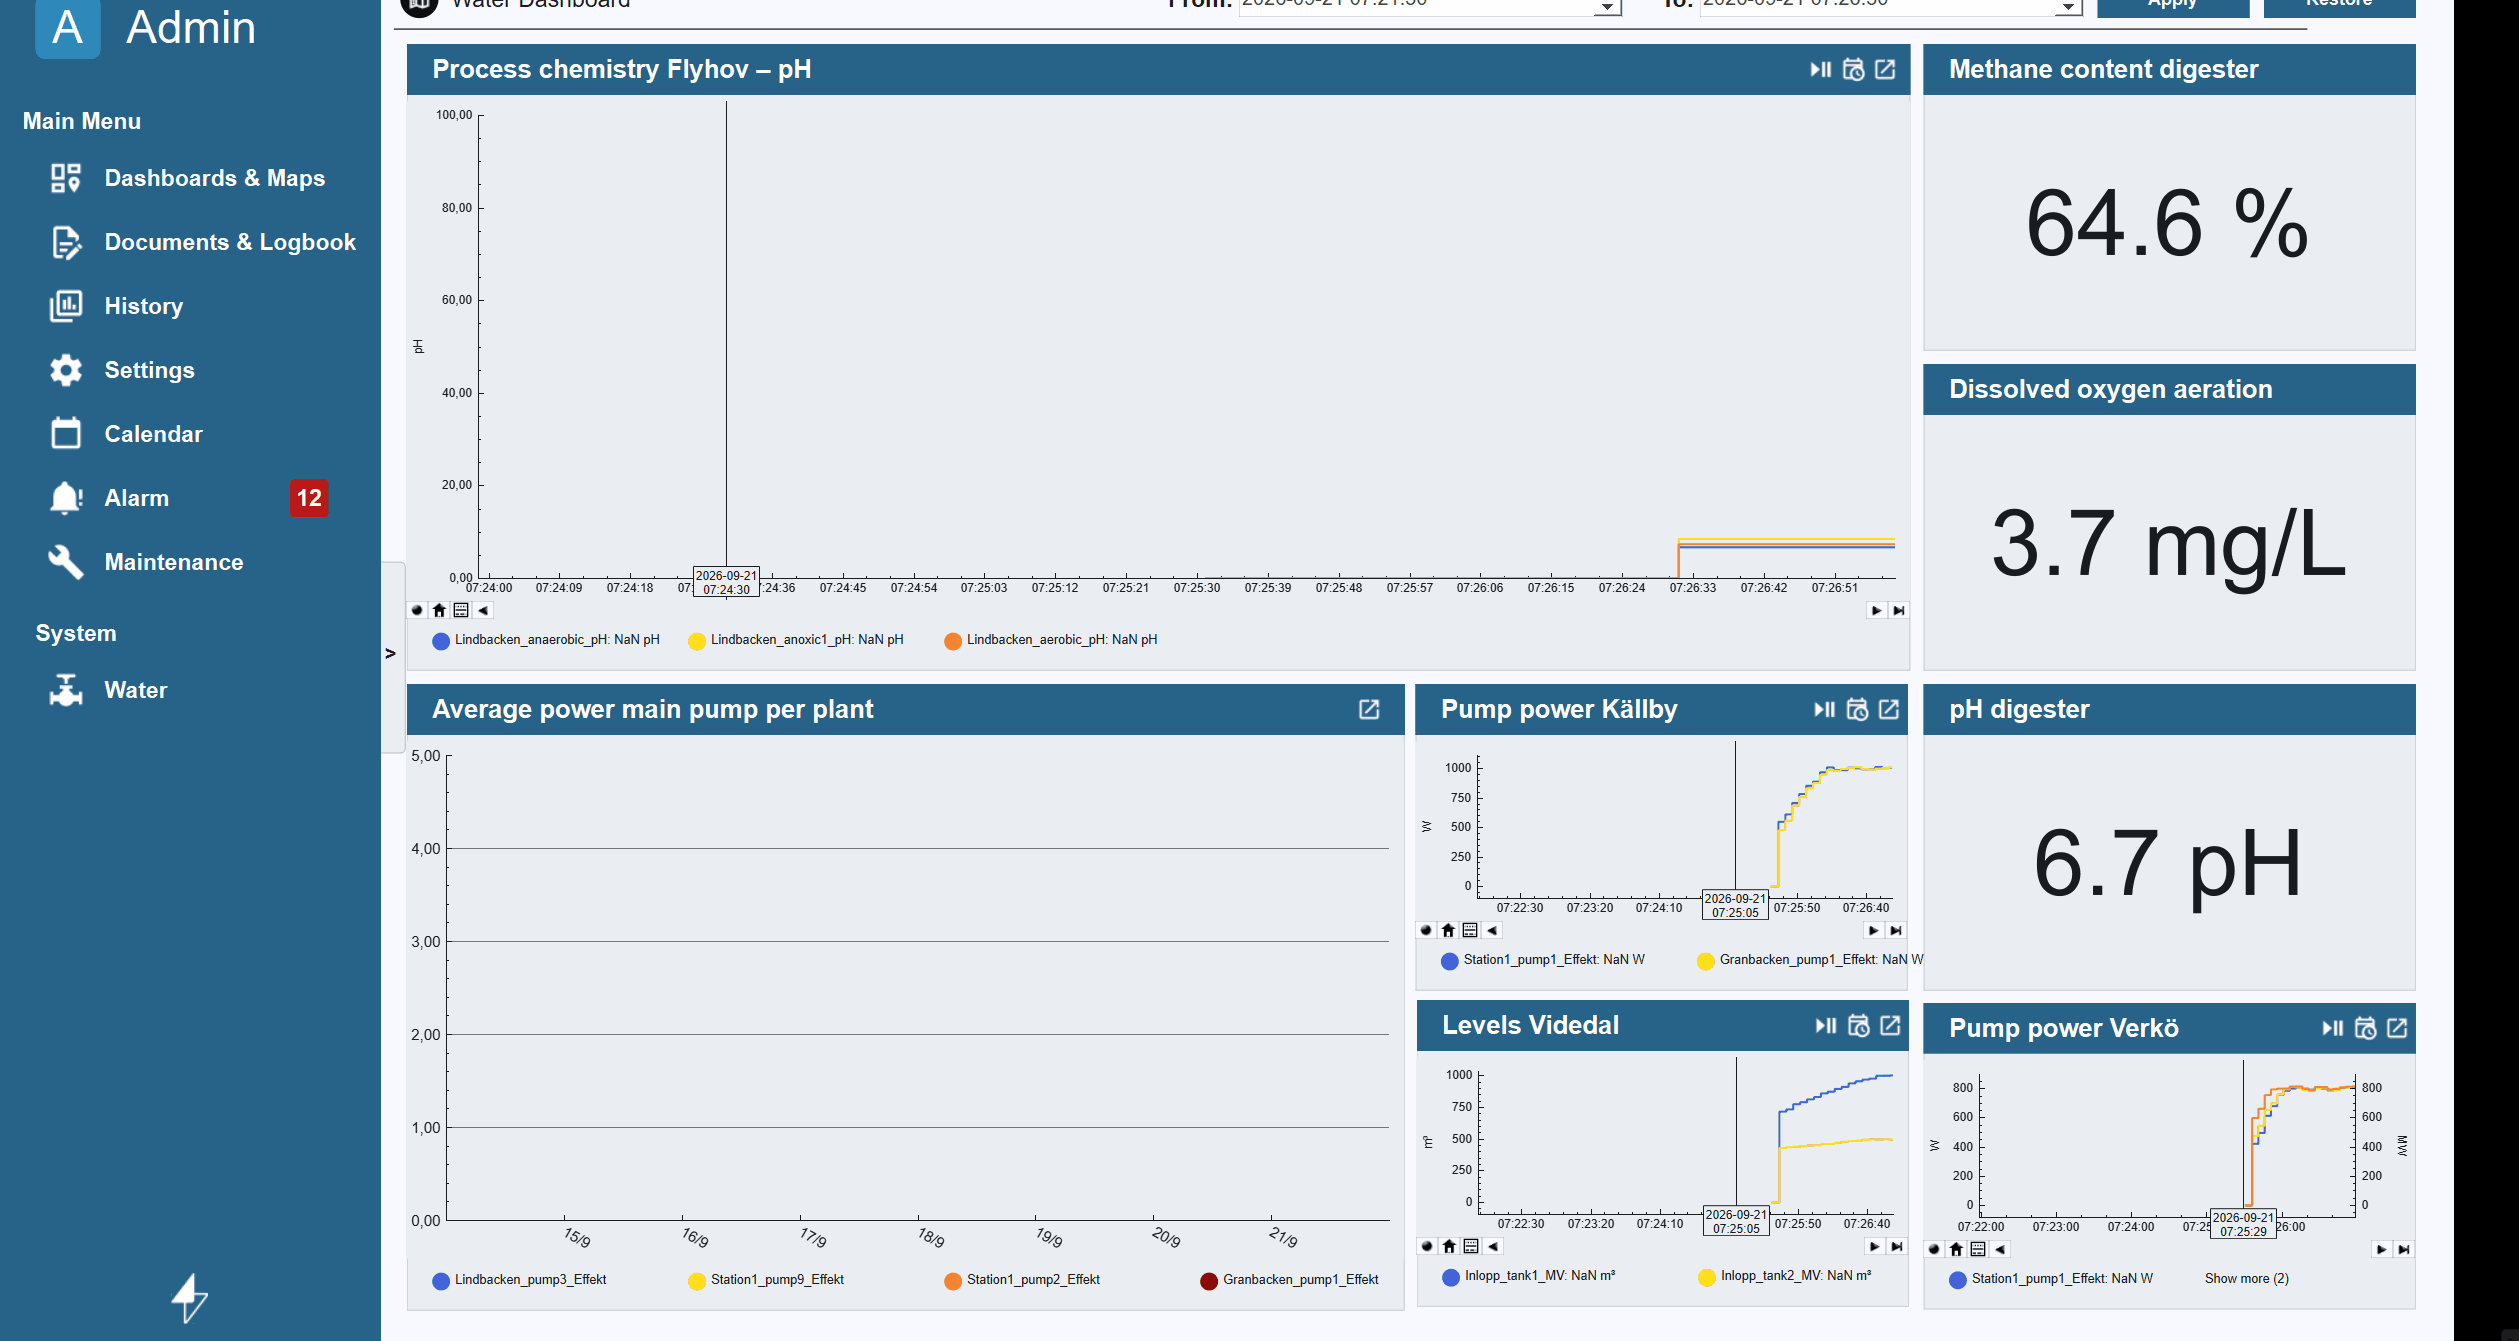Open time settings on Process chemistry Flyhov panel
The height and width of the screenshot is (1341, 2519).
pos(1854,70)
